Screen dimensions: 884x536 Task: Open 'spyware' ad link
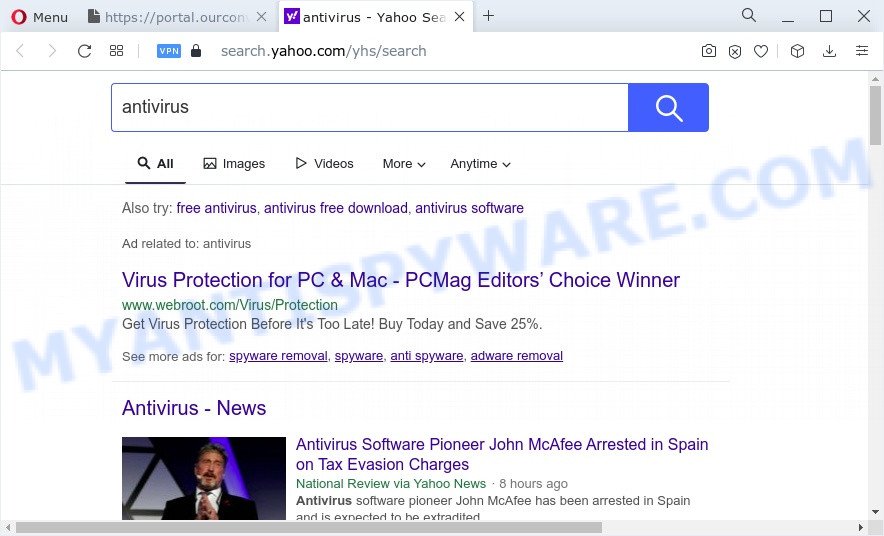(x=359, y=356)
